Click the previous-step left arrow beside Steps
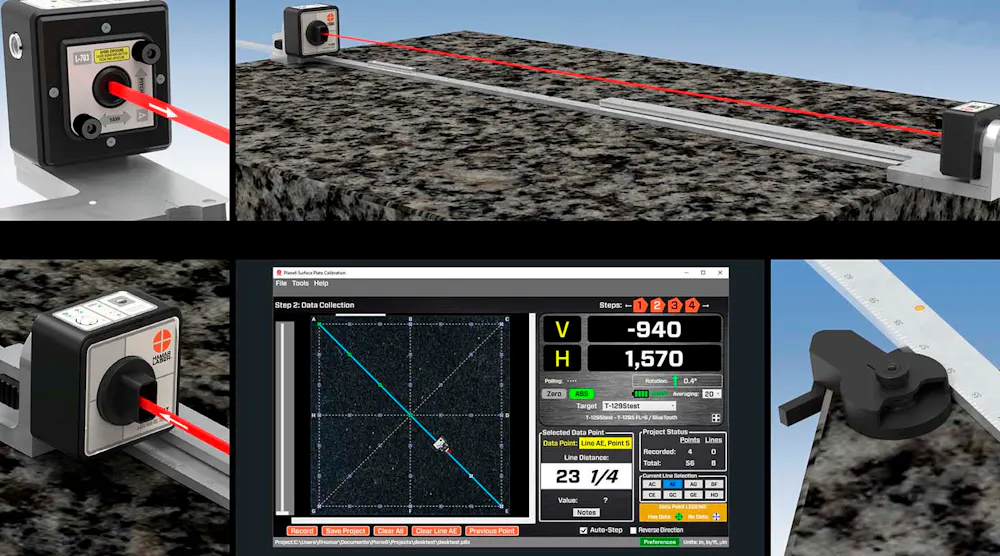 pos(628,305)
